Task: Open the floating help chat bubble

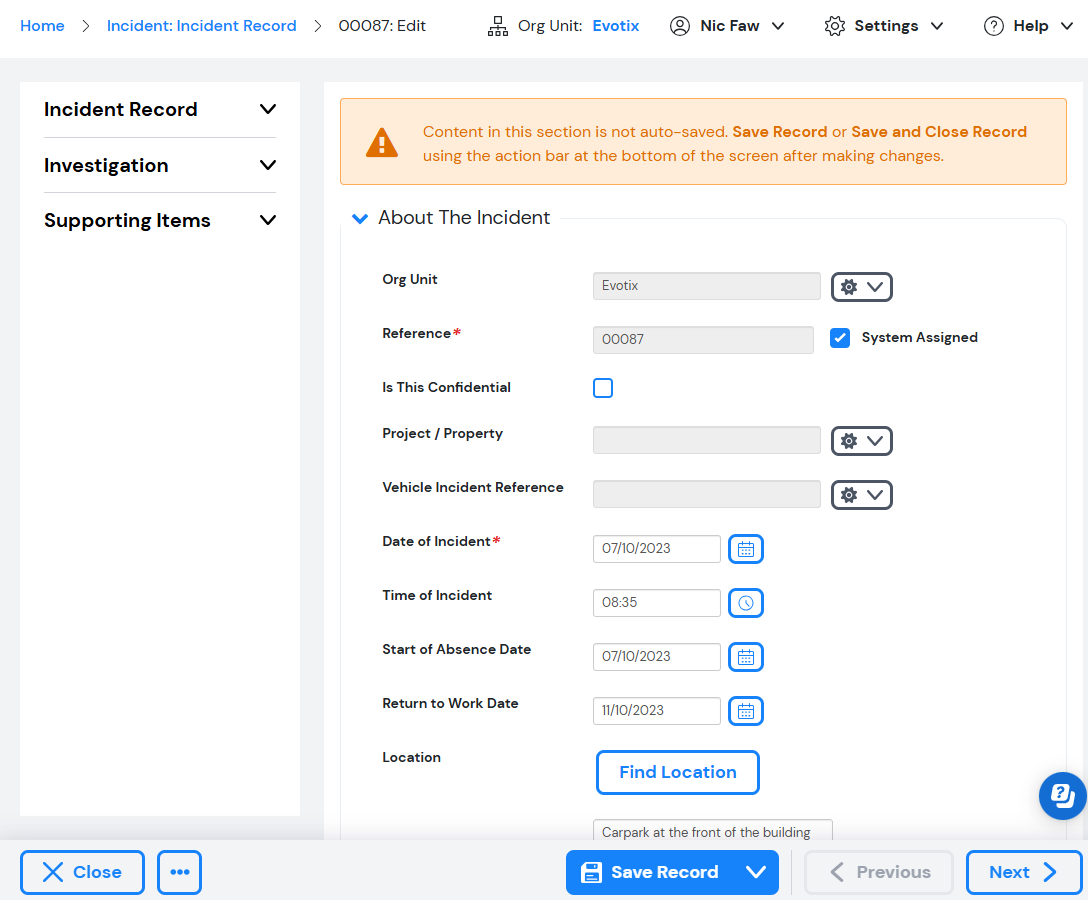Action: 1062,795
